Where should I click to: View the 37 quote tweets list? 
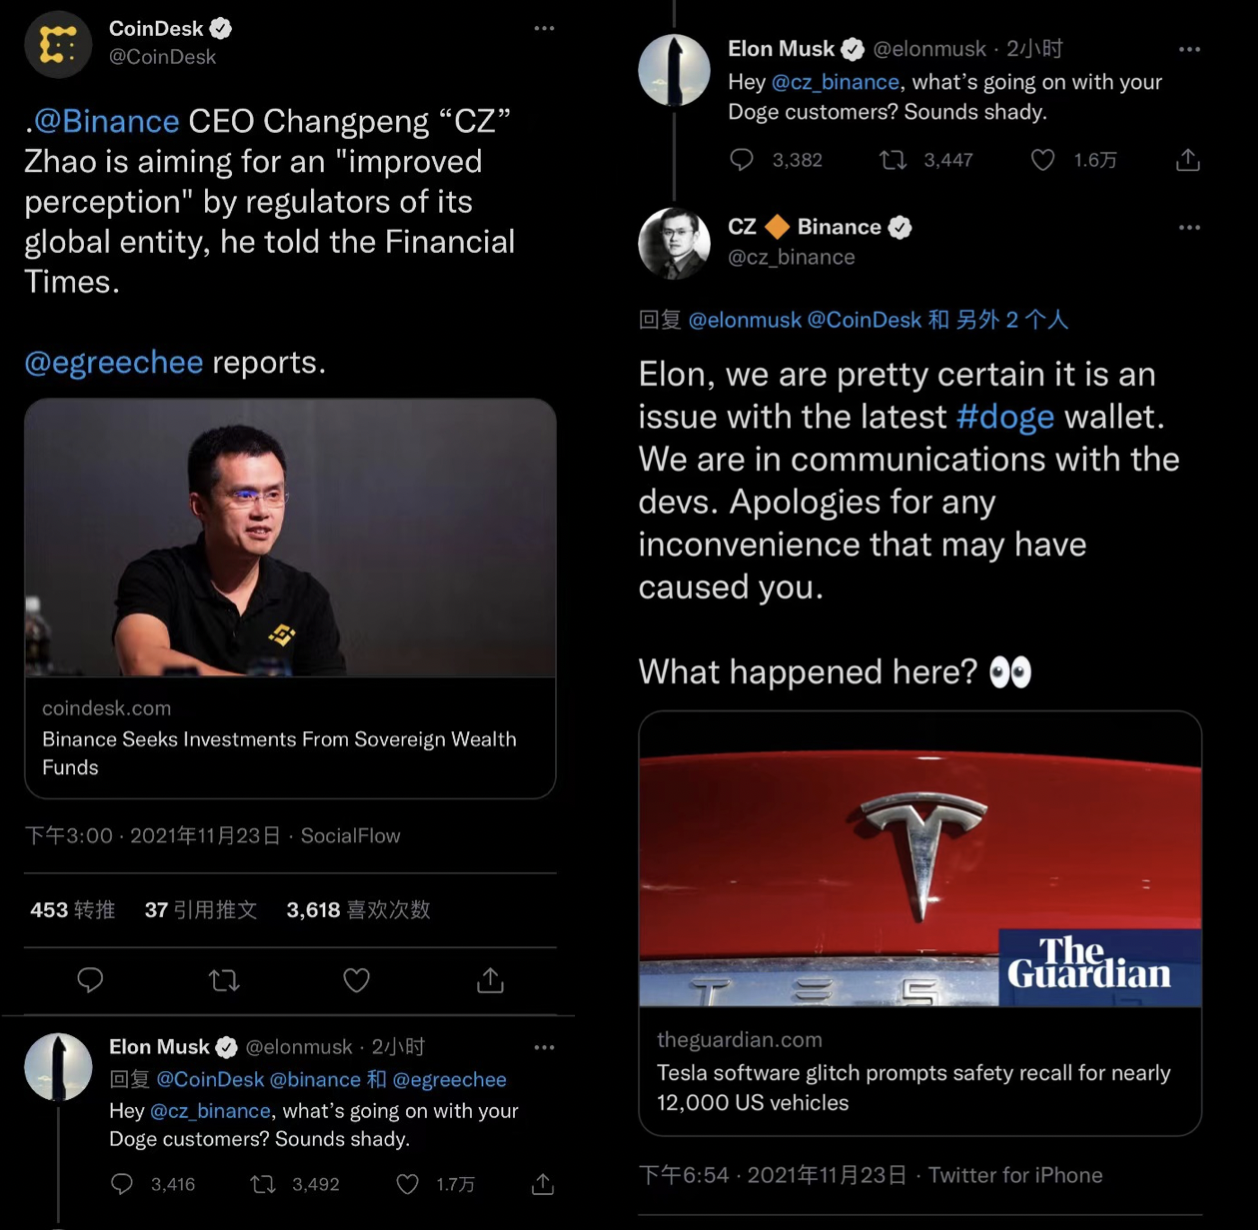[x=200, y=910]
